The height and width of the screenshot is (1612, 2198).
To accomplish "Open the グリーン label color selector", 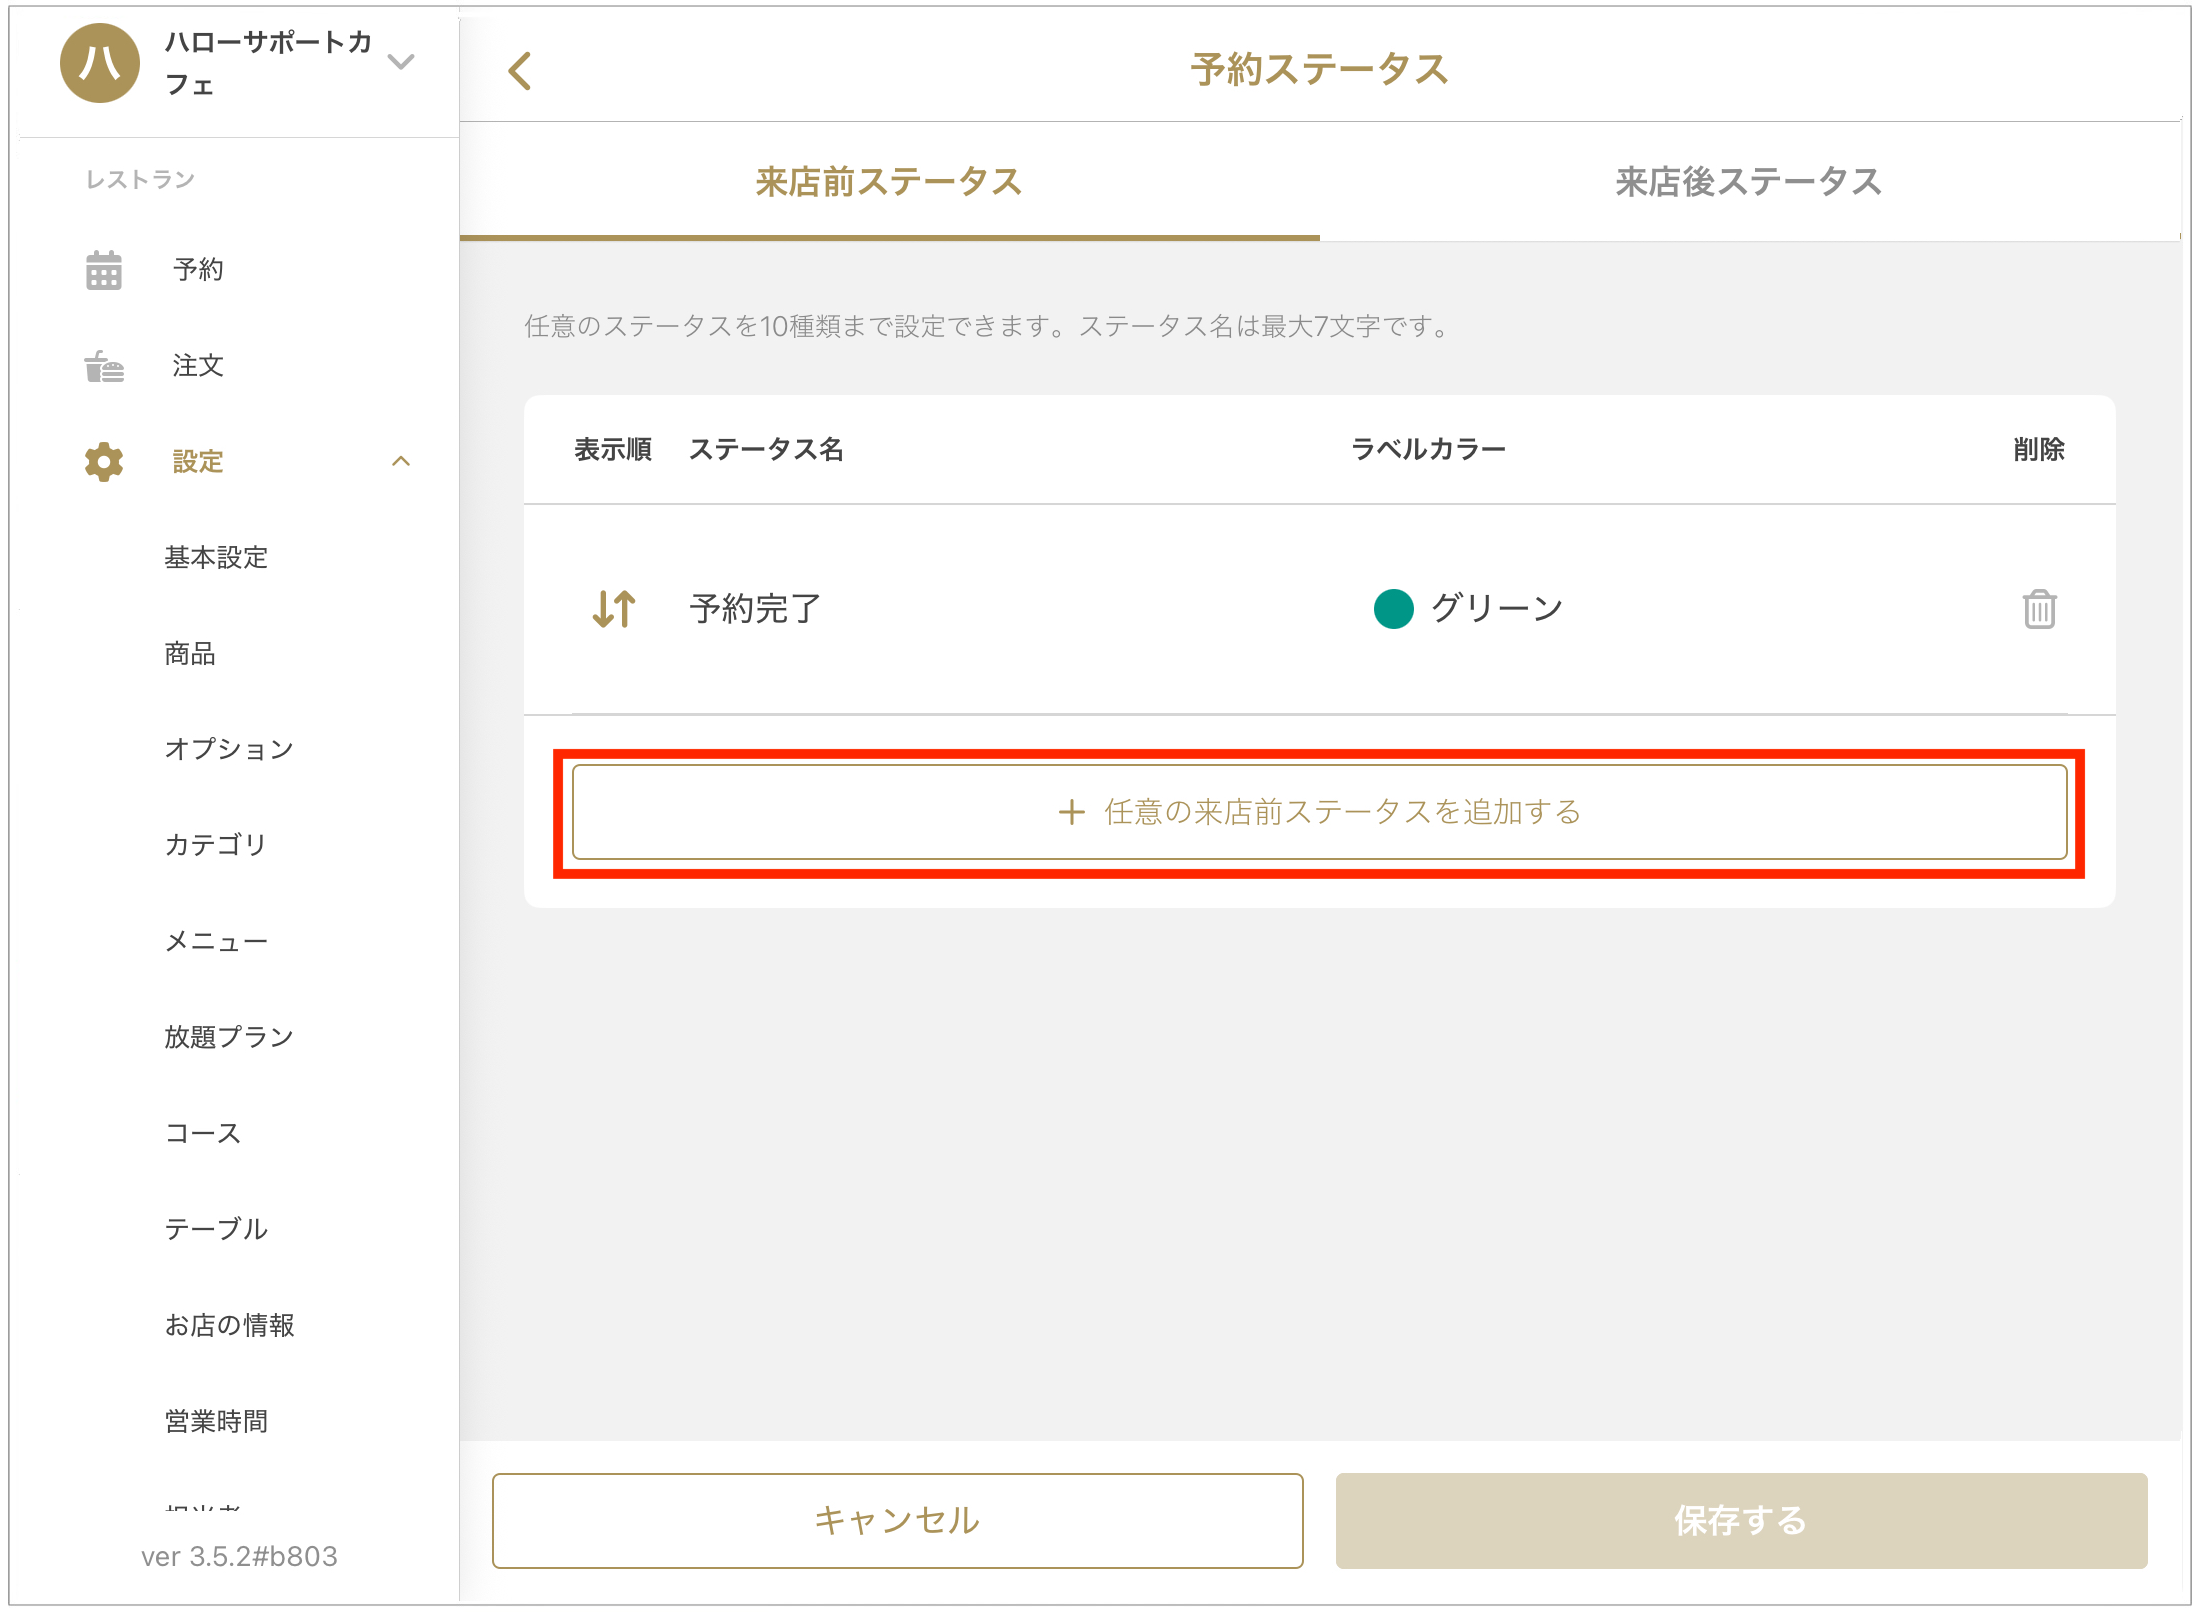I will (1496, 609).
